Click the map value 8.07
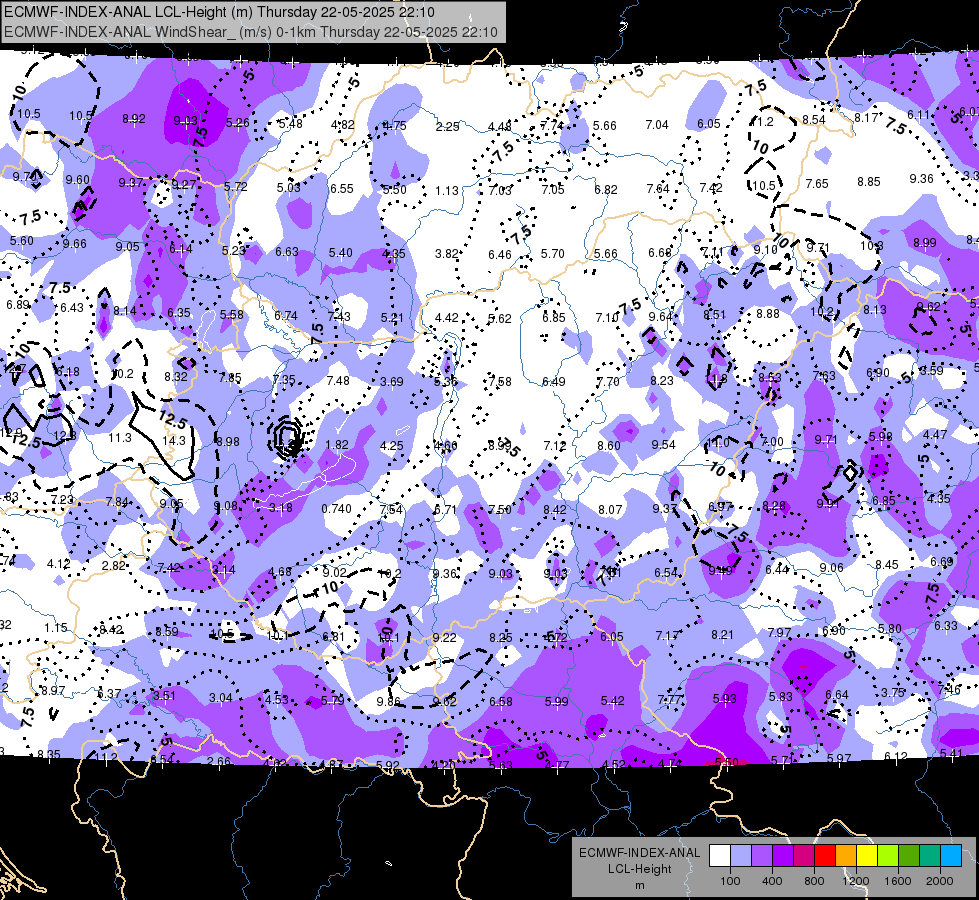The height and width of the screenshot is (900, 979). click(x=610, y=510)
